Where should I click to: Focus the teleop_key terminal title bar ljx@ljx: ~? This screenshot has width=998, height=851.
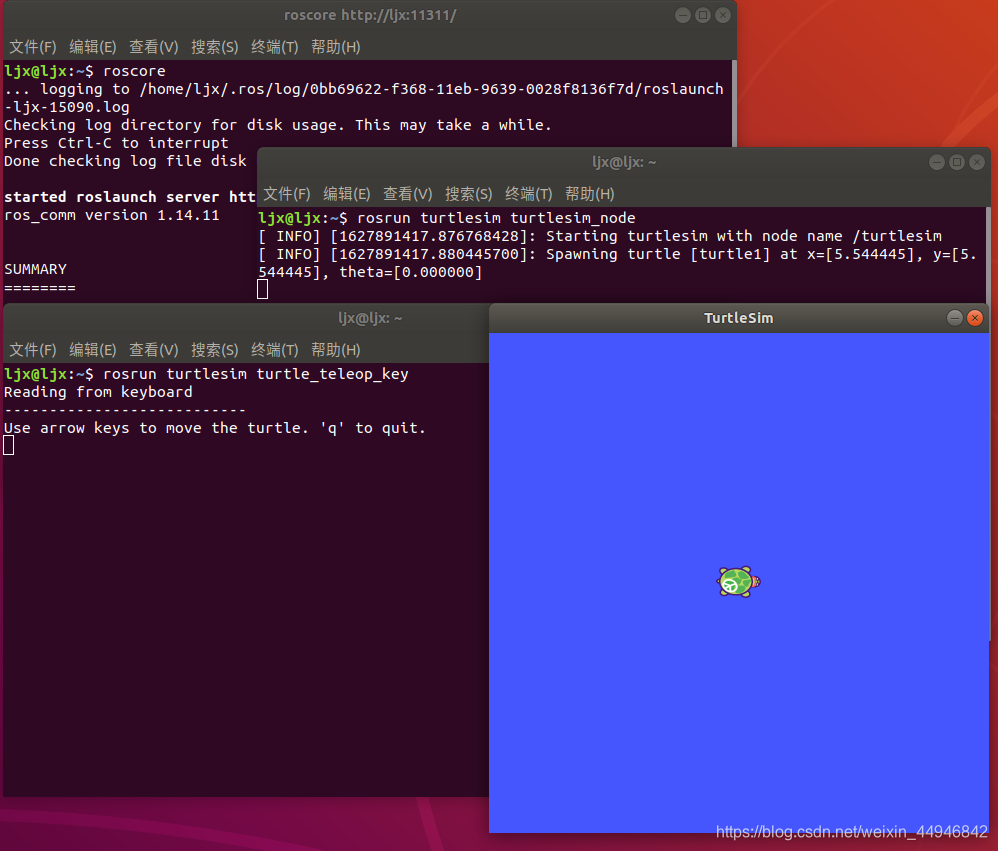coord(246,318)
